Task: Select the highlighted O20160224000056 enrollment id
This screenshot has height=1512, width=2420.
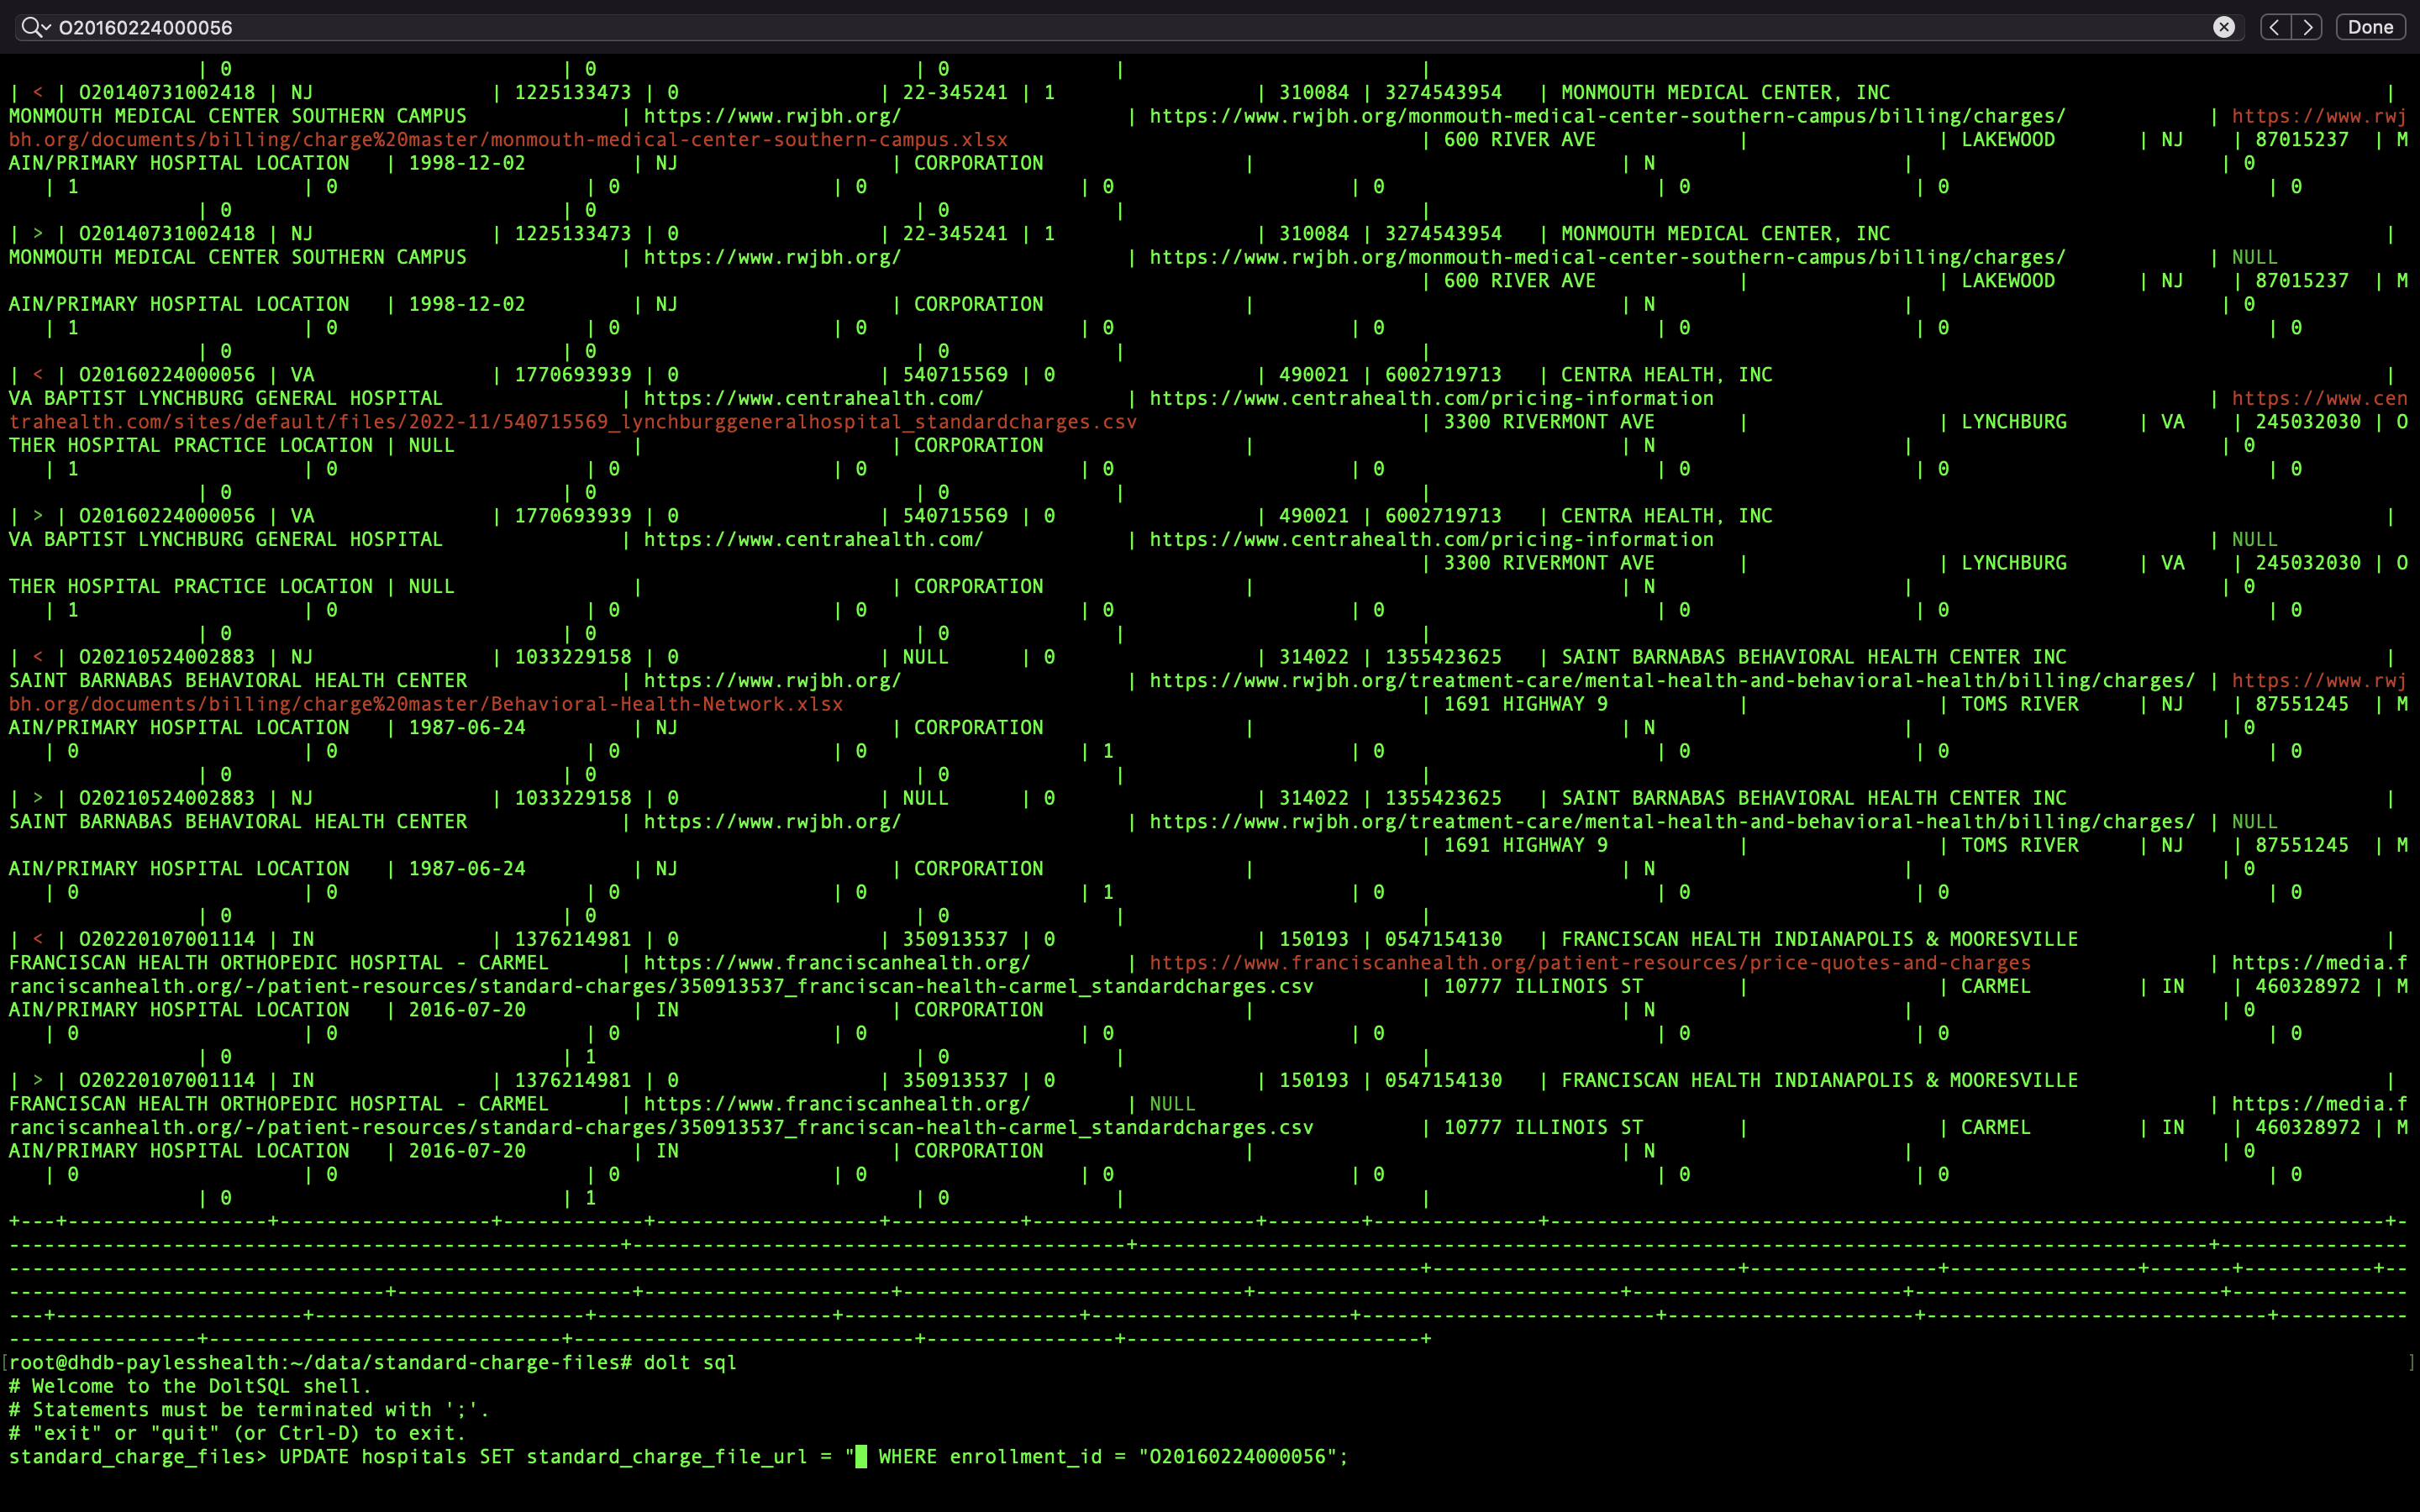Action: click(1240, 1457)
